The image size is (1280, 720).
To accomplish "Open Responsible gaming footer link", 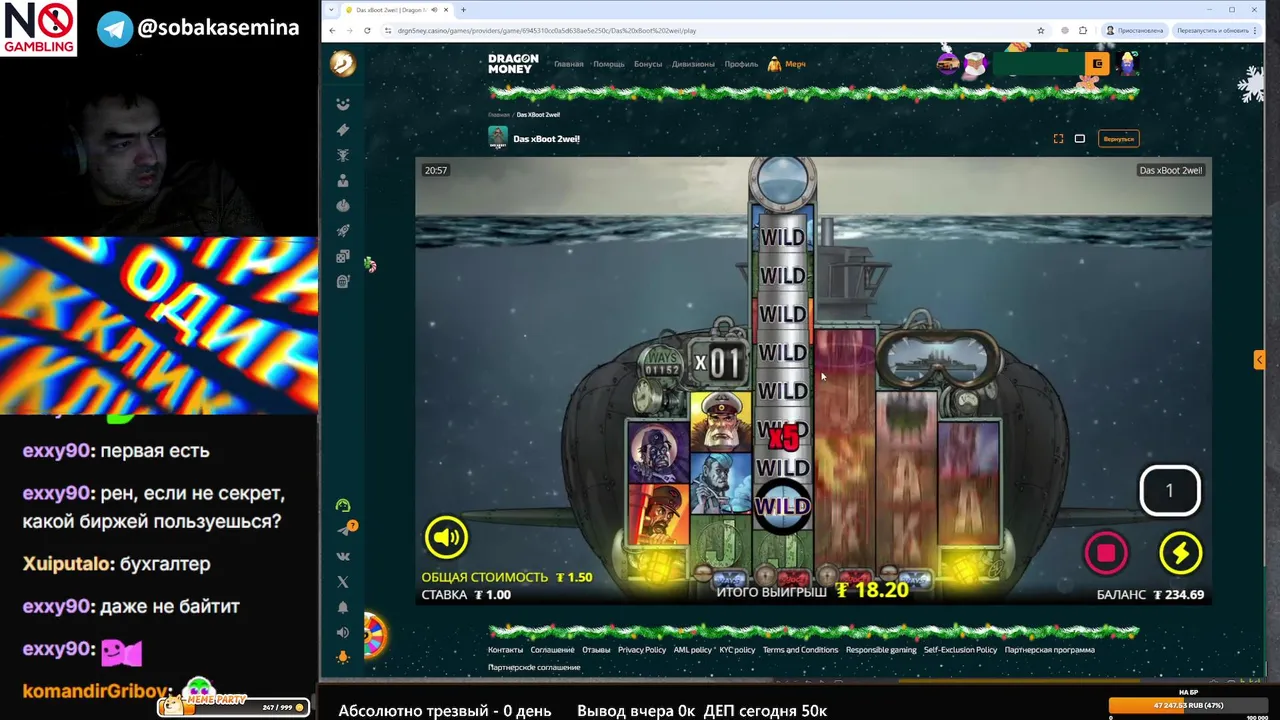I will tap(881, 650).
